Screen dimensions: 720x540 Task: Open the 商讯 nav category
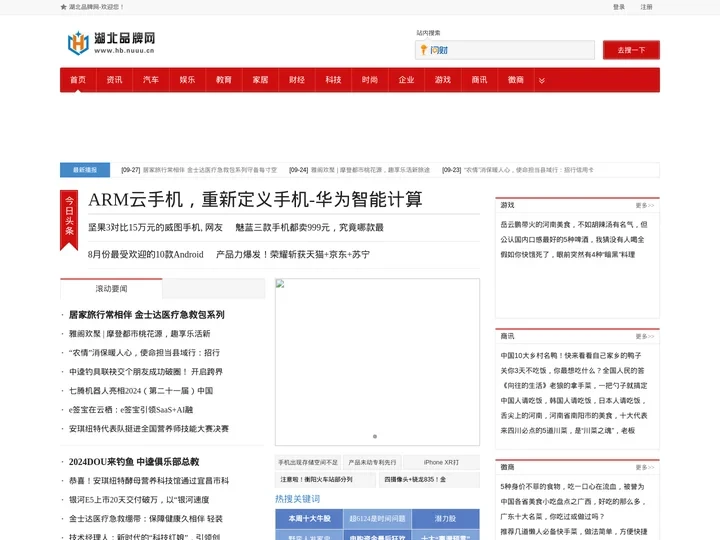(x=479, y=80)
